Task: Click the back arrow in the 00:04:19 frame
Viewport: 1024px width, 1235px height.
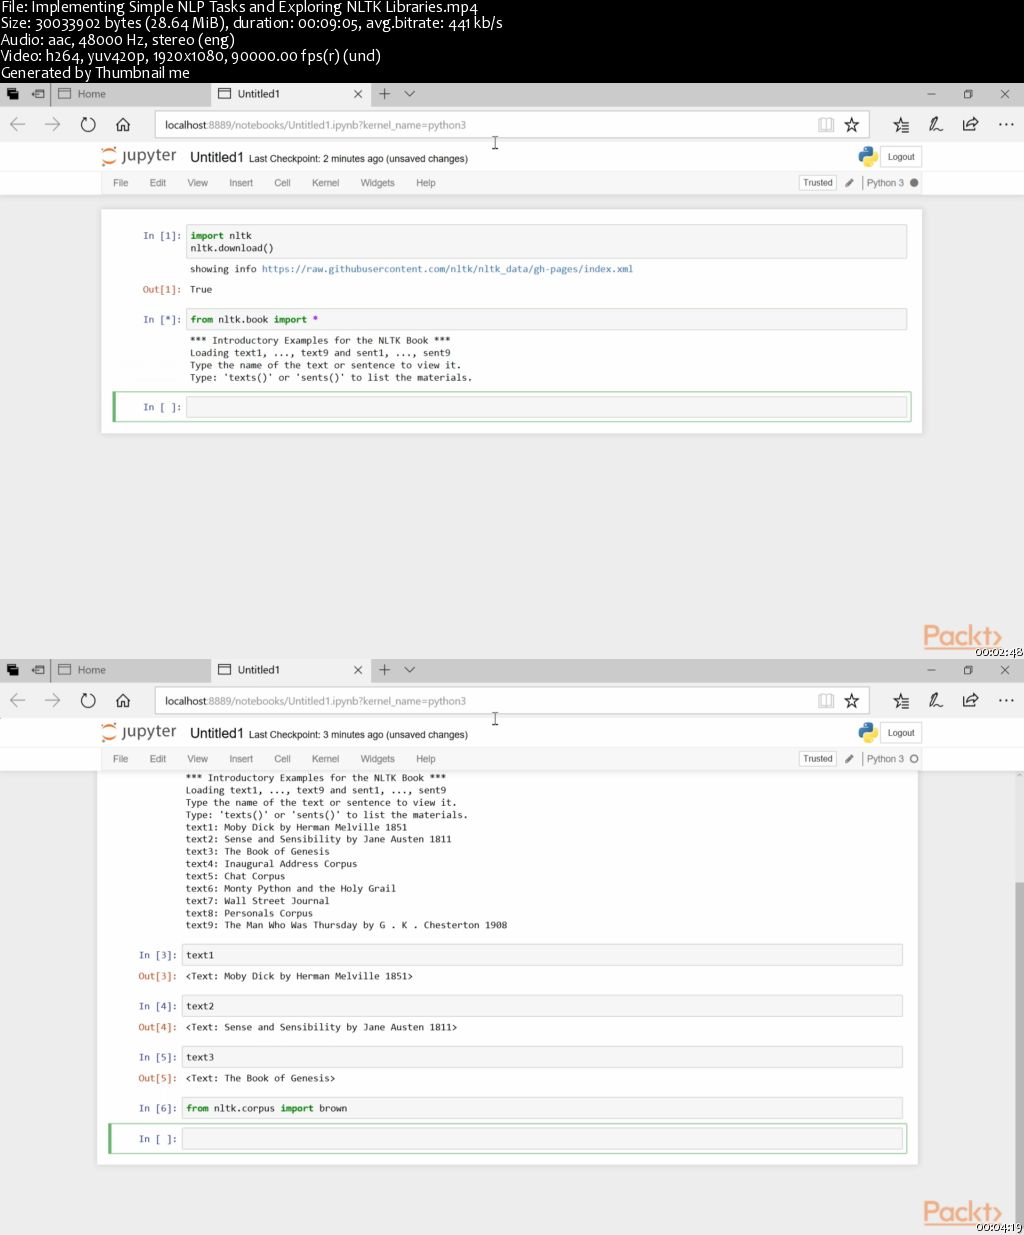Action: point(18,701)
